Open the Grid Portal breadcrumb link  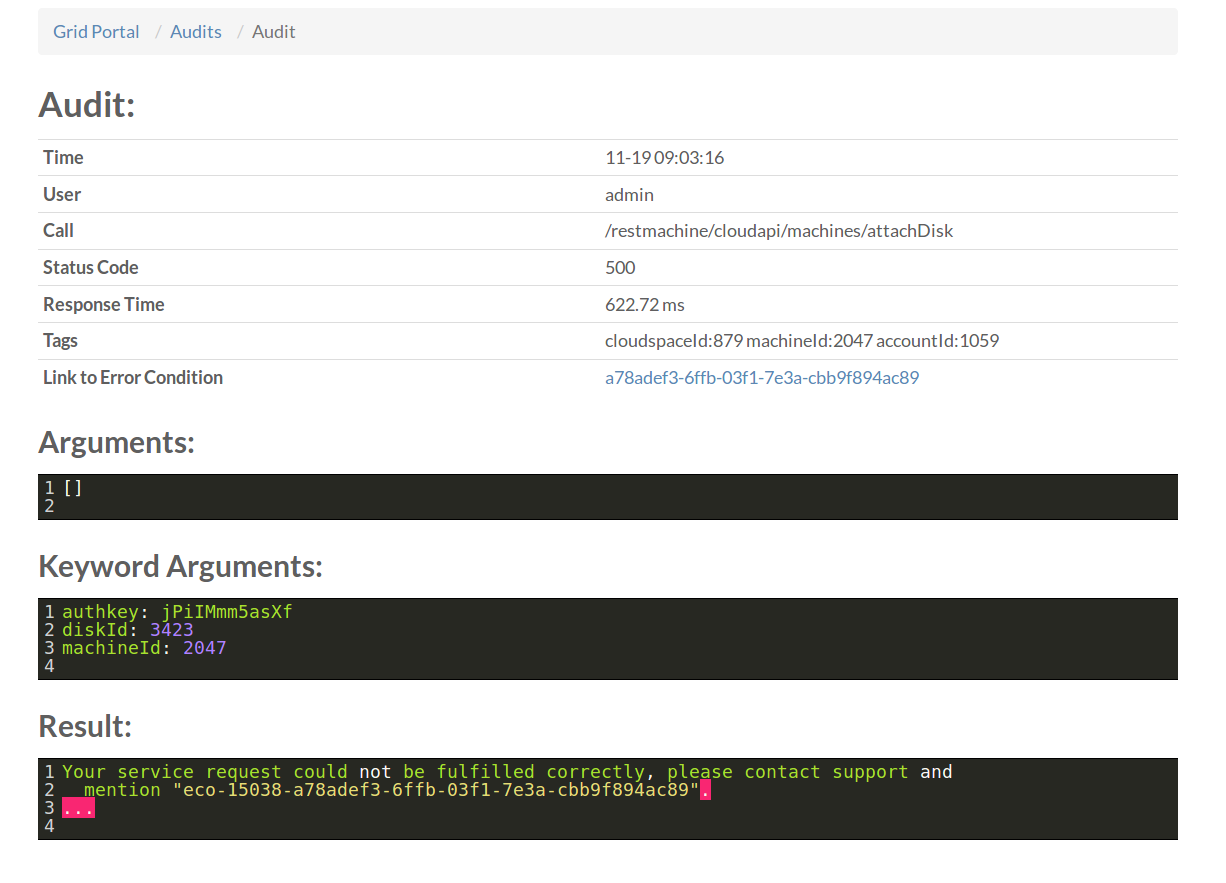pyautogui.click(x=96, y=31)
